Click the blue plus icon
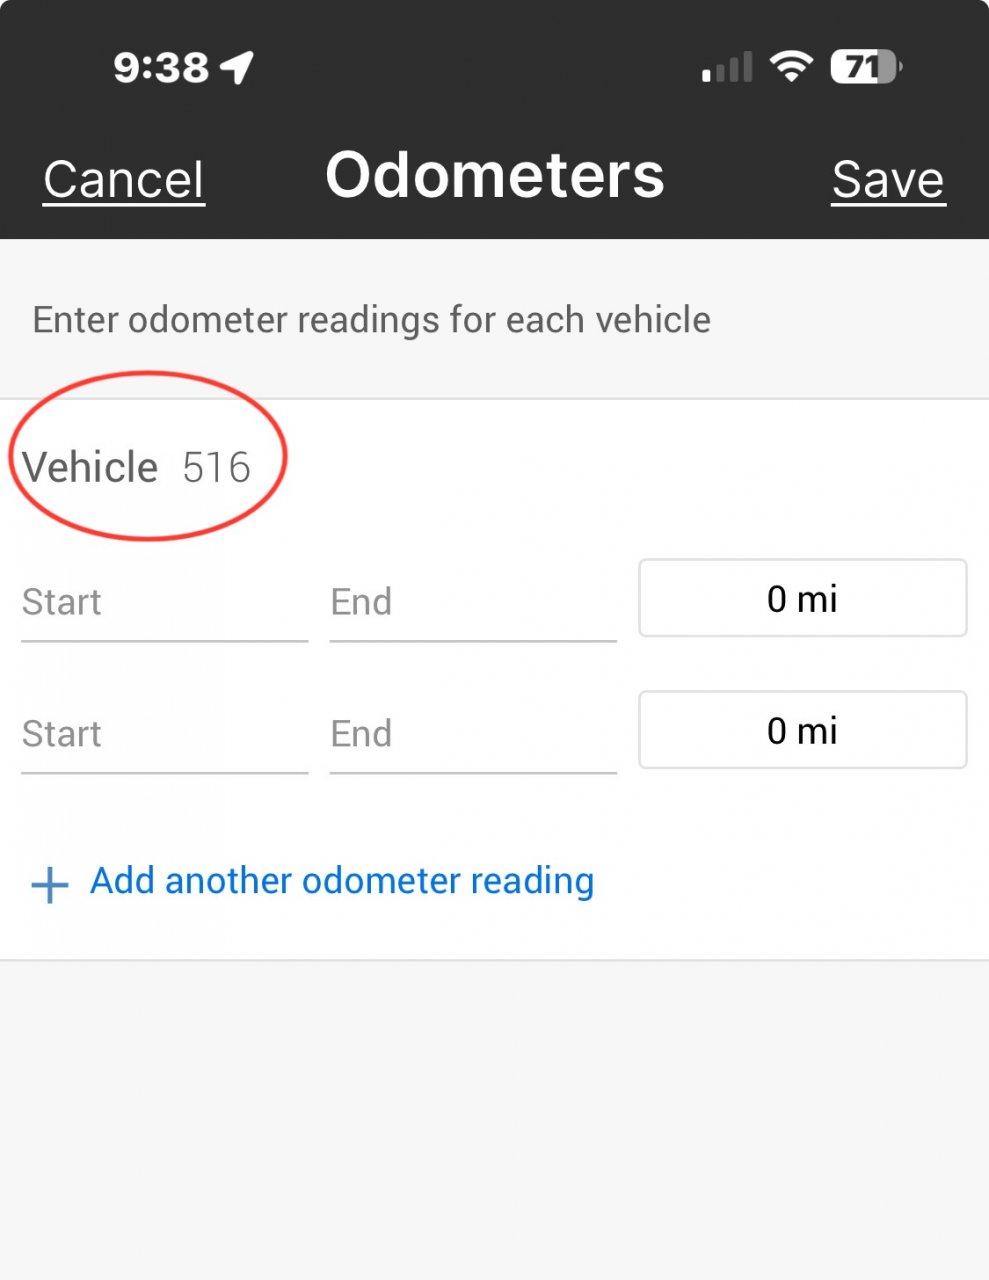Image resolution: width=989 pixels, height=1280 pixels. (49, 885)
